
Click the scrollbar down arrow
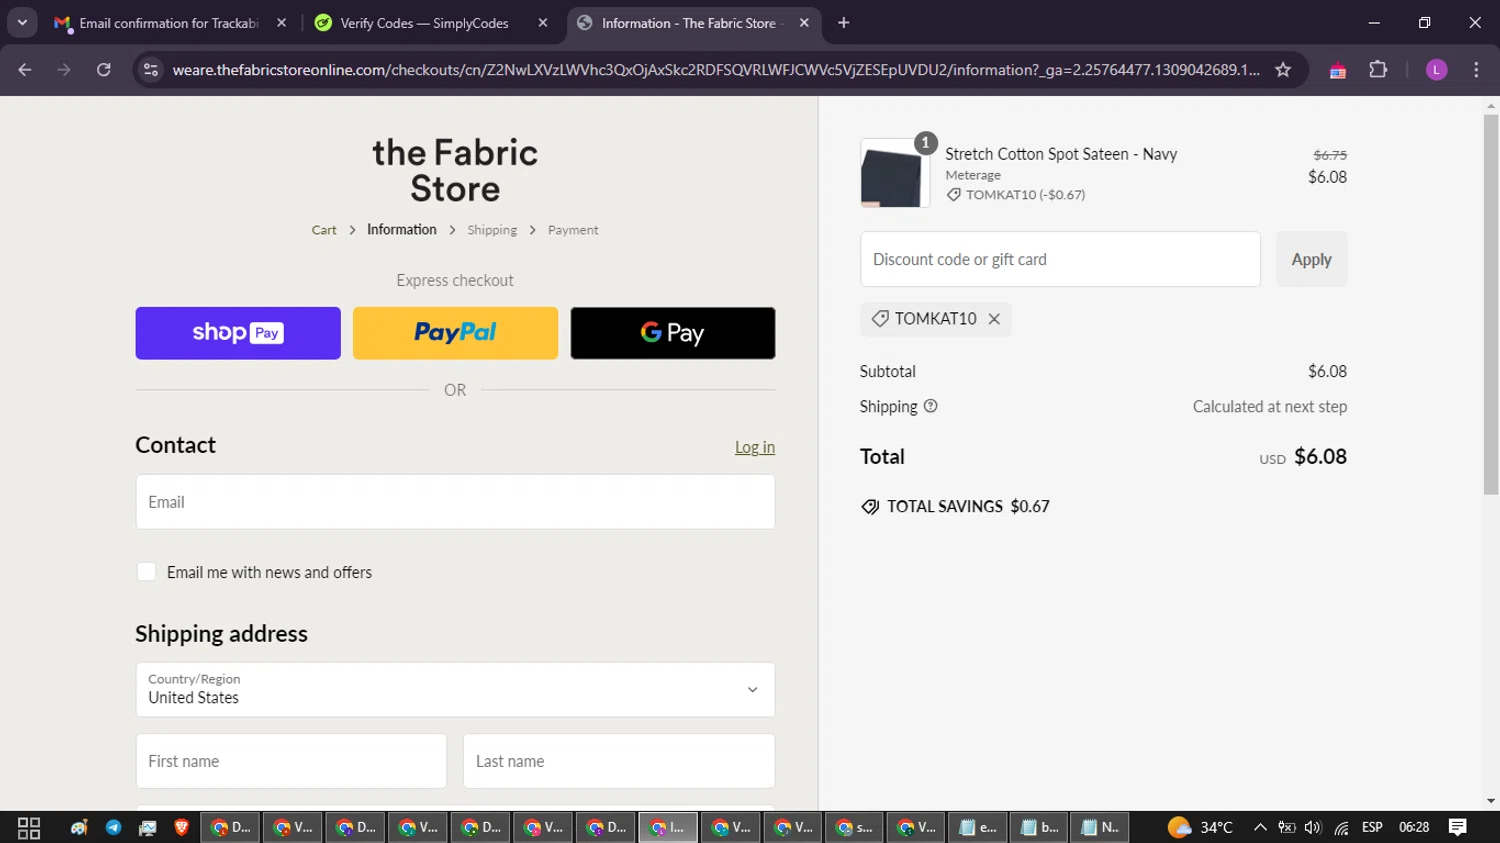[x=1491, y=801]
